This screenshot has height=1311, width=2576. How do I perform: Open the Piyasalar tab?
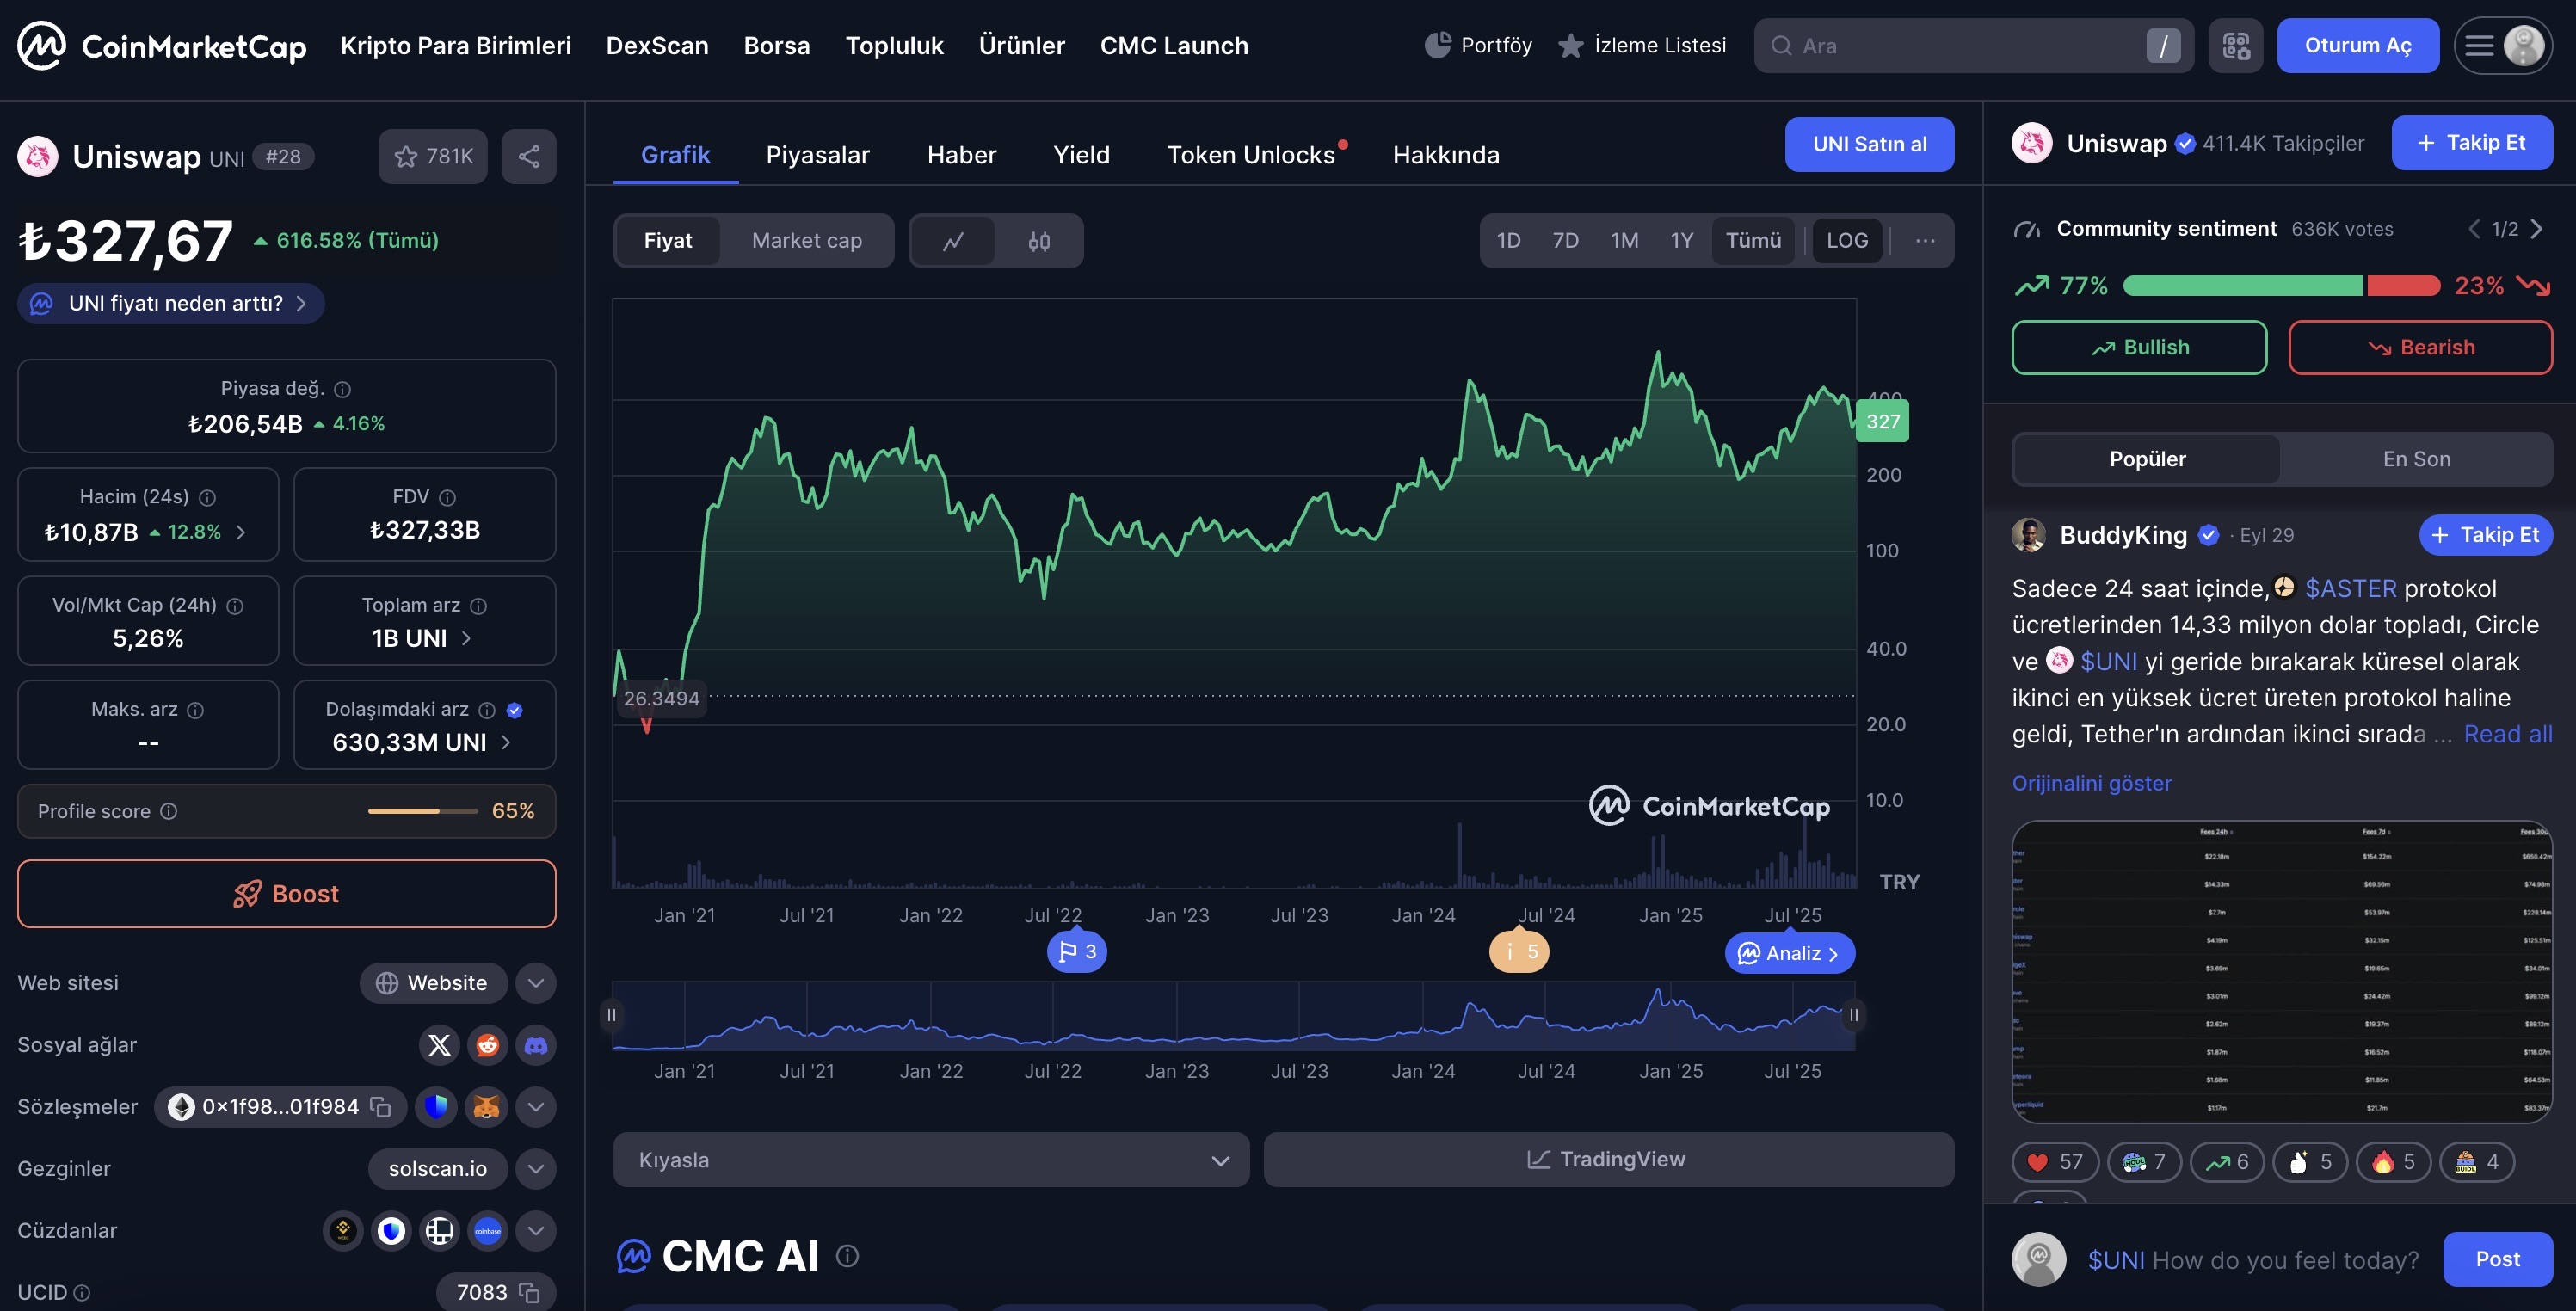(x=817, y=155)
